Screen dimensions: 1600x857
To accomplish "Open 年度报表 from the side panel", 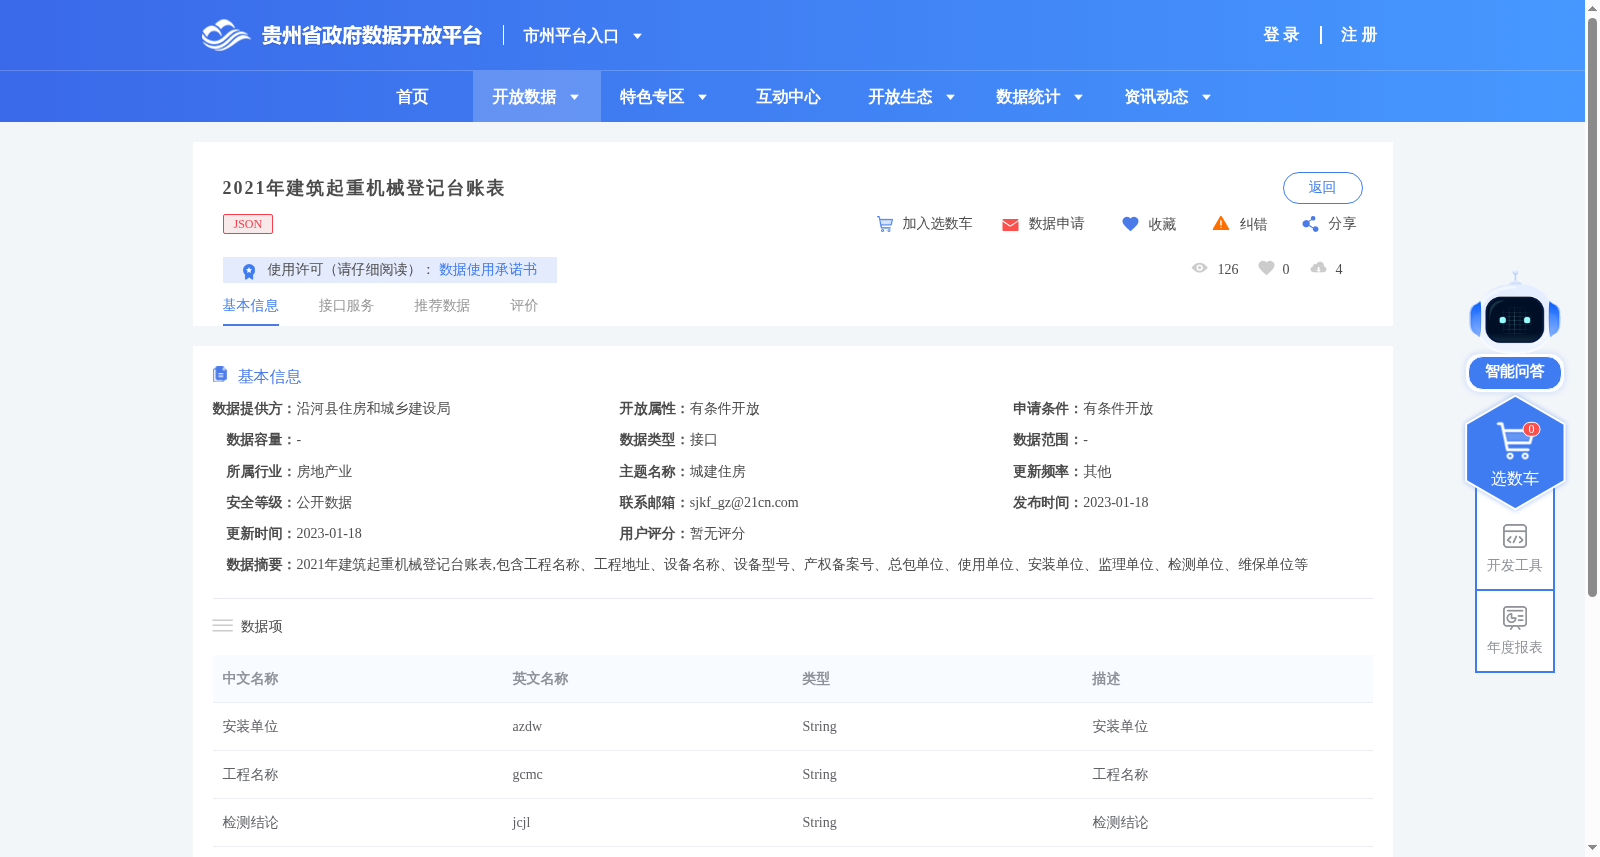I will [x=1515, y=630].
